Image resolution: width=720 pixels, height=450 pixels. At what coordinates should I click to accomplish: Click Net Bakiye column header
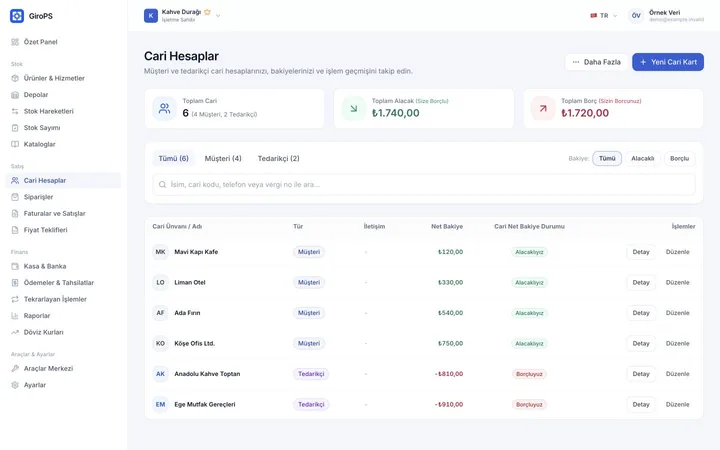(447, 226)
